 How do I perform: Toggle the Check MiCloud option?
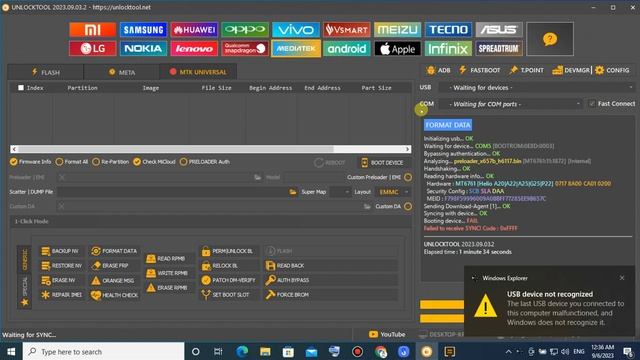point(137,162)
